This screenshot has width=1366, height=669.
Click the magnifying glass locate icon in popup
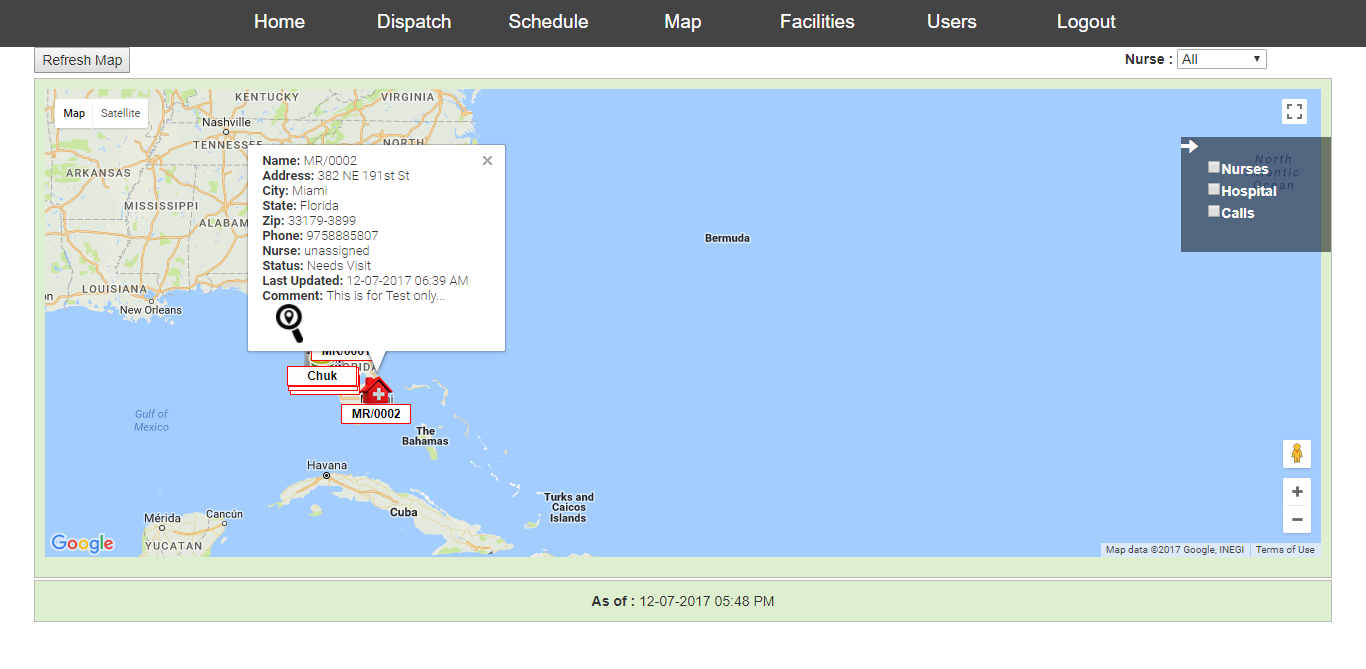click(x=289, y=323)
